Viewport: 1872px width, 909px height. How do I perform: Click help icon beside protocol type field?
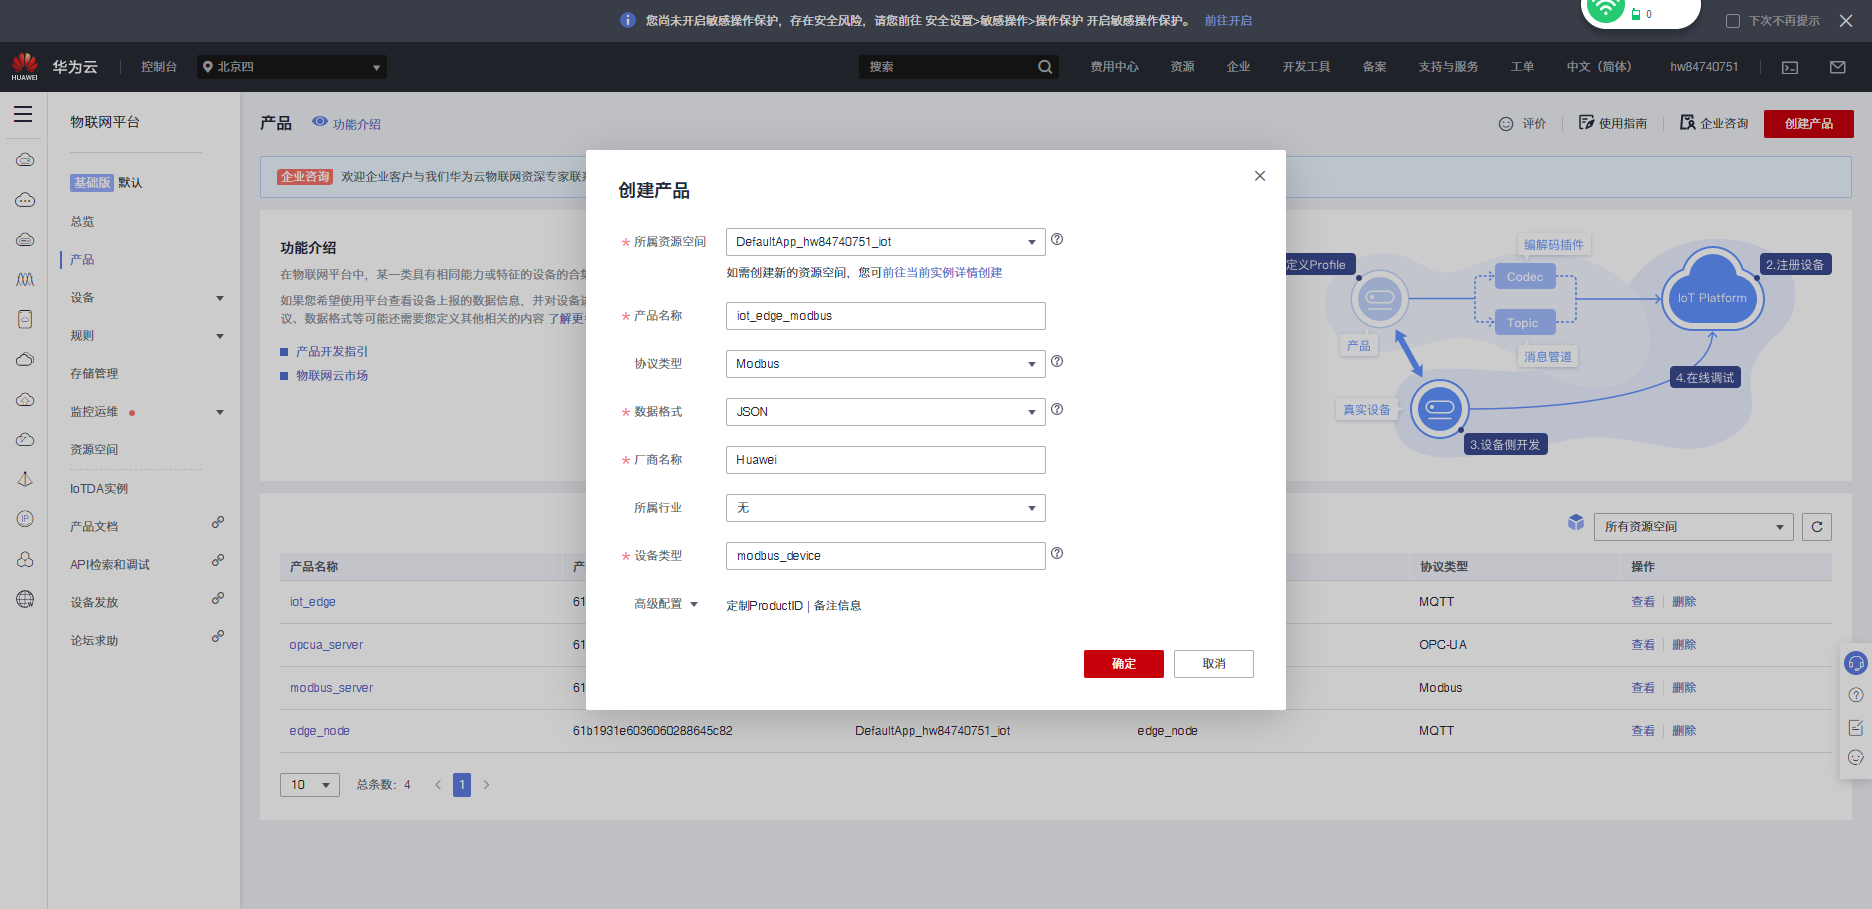[1057, 362]
